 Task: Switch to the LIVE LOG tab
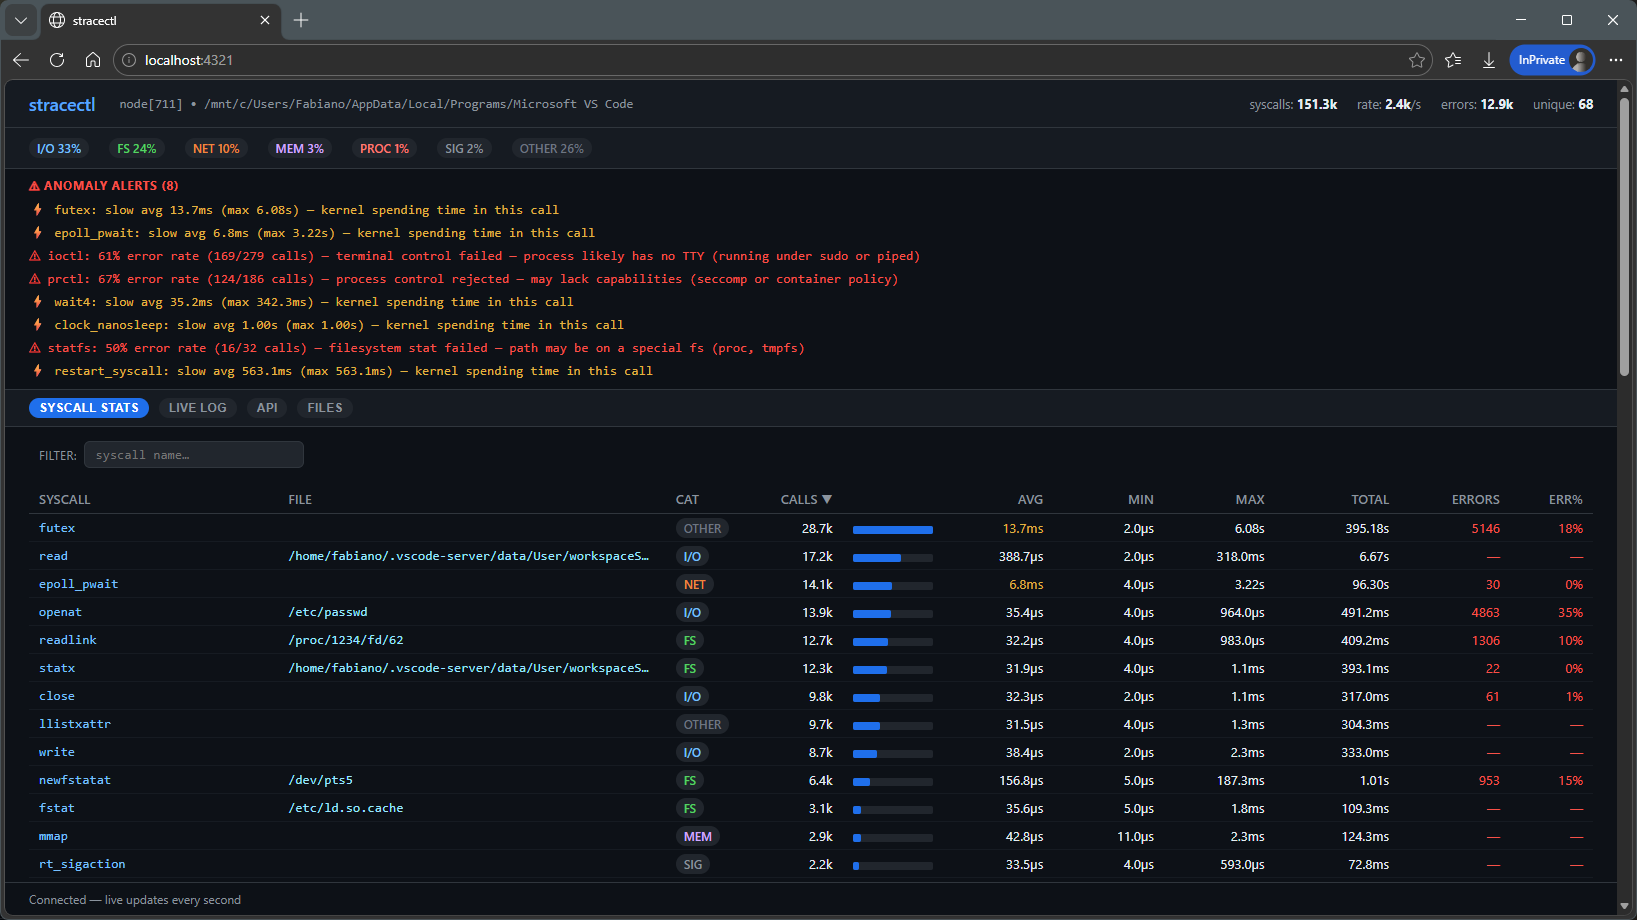(197, 407)
